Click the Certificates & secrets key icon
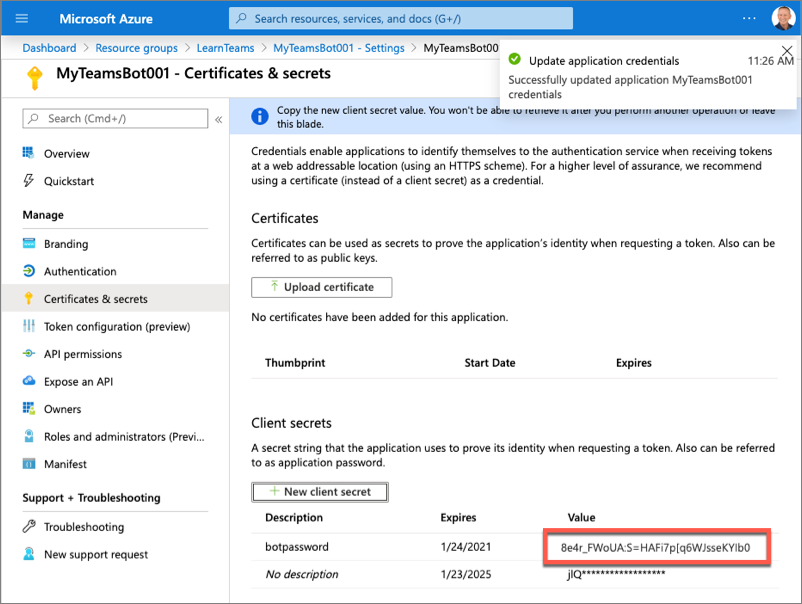The width and height of the screenshot is (802, 604). click(29, 299)
